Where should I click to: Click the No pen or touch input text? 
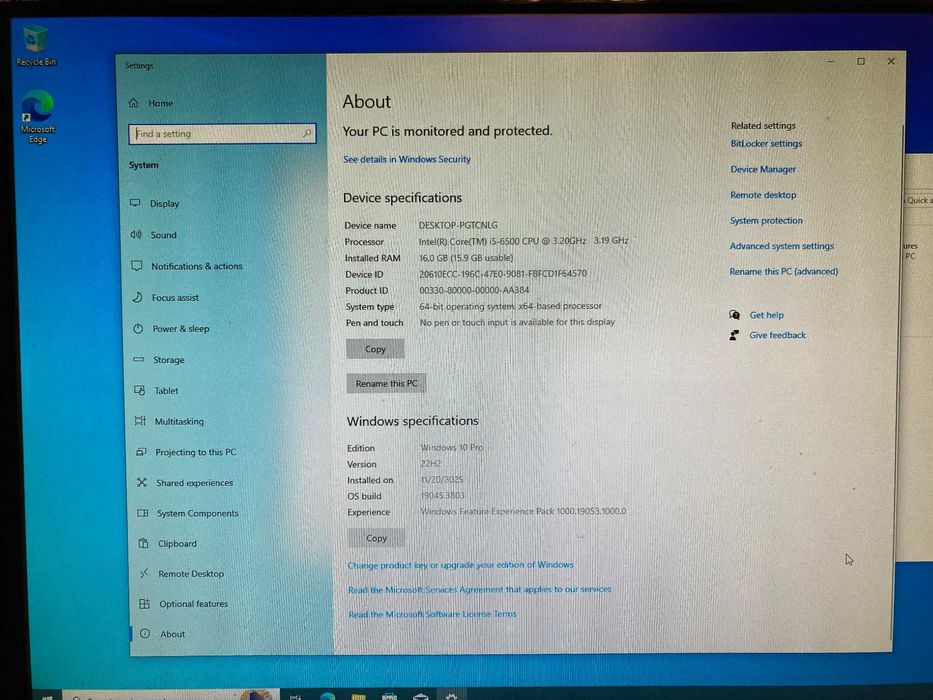[517, 322]
